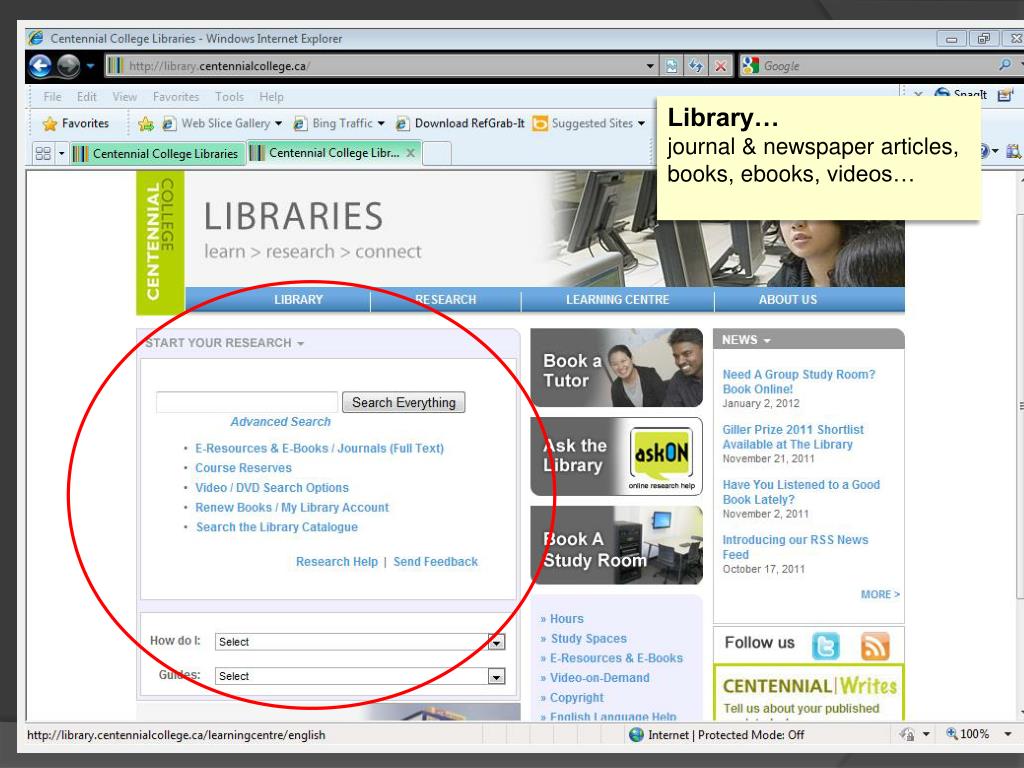
Task: Open the Learning Centre navigation tab
Action: pos(617,300)
